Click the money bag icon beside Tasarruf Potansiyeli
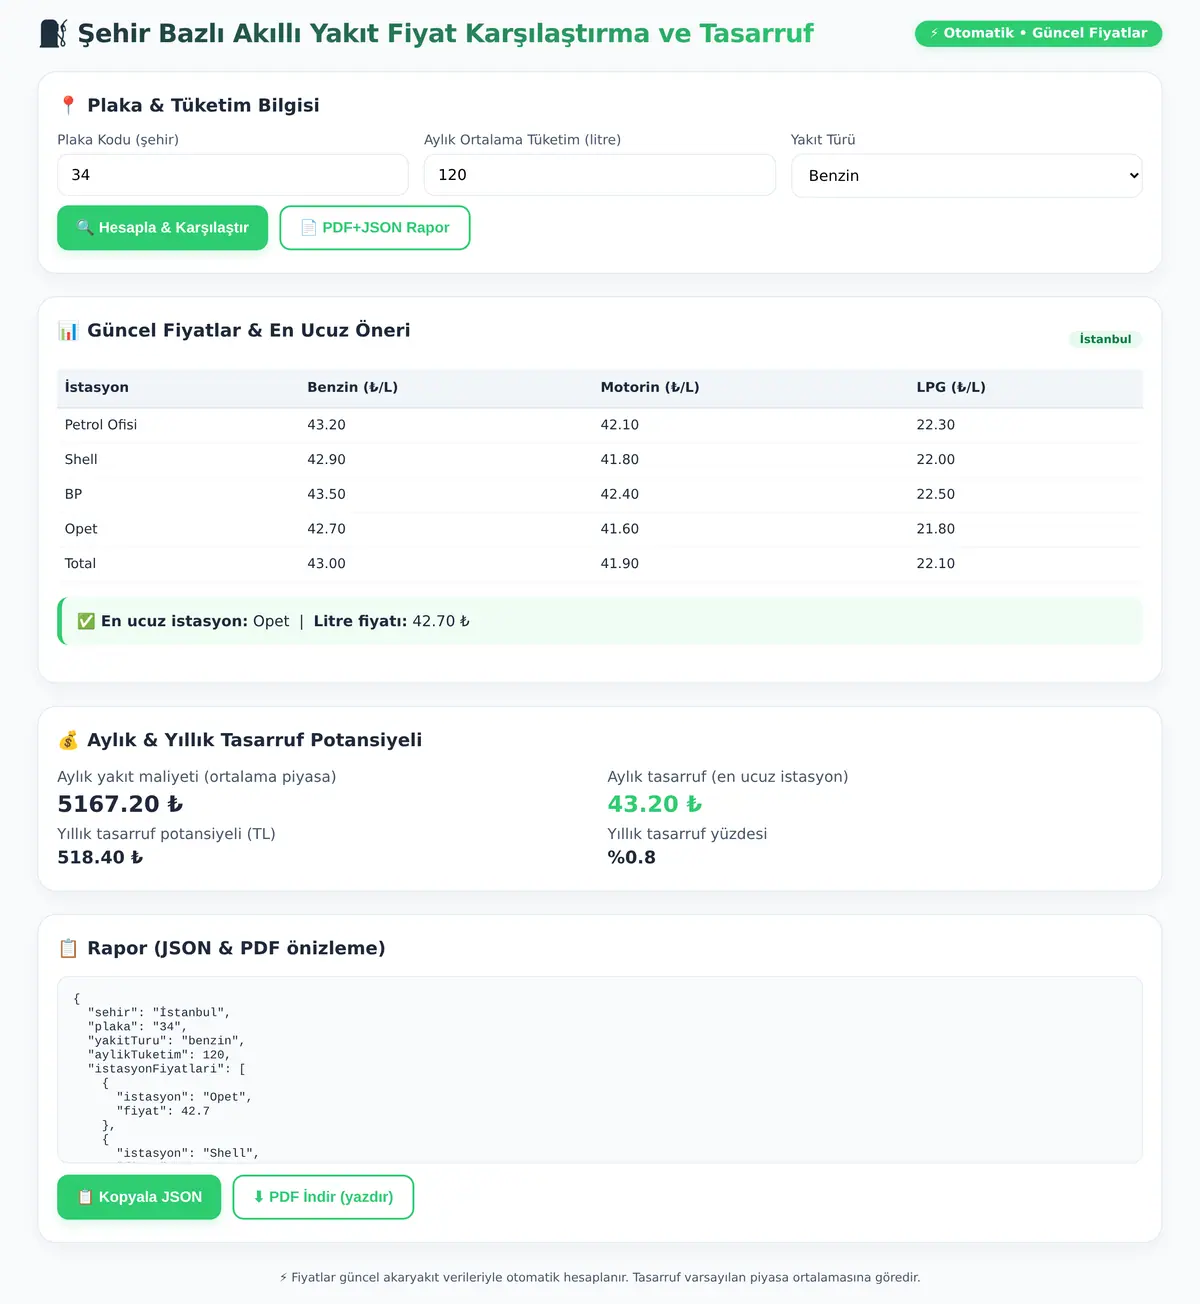The image size is (1200, 1304). pos(68,740)
